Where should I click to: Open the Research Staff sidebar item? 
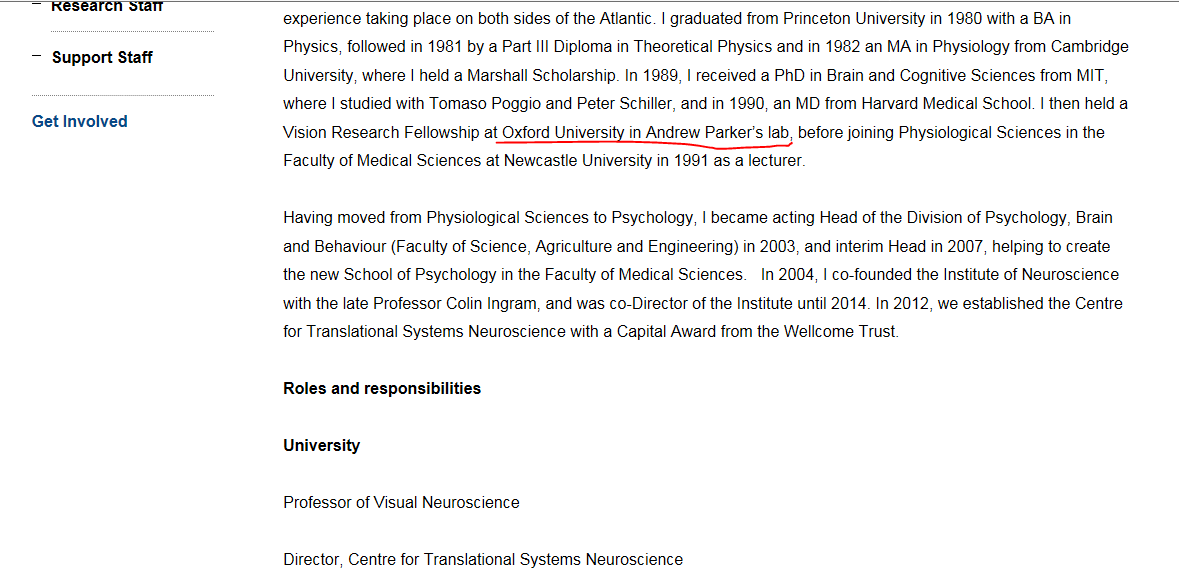point(107,6)
